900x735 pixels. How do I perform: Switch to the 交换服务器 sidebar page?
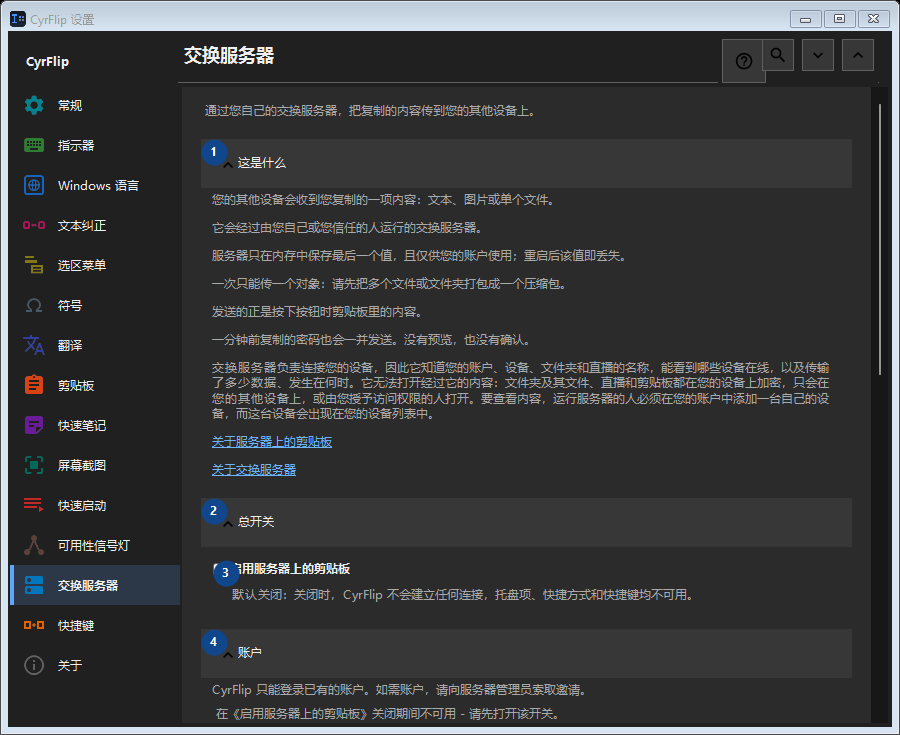pos(95,585)
